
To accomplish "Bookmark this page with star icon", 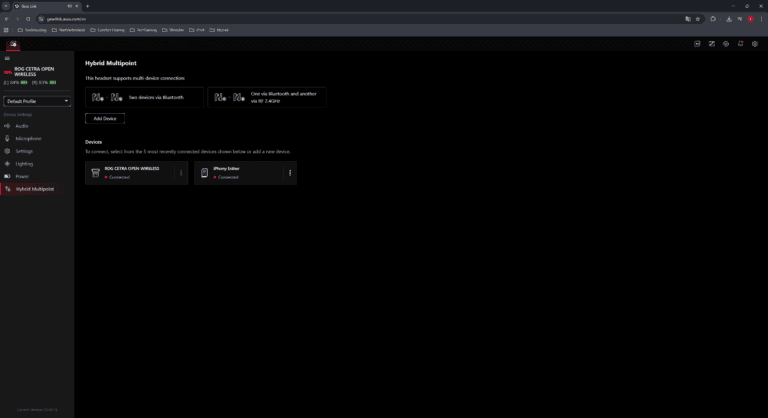I will tap(699, 18).
